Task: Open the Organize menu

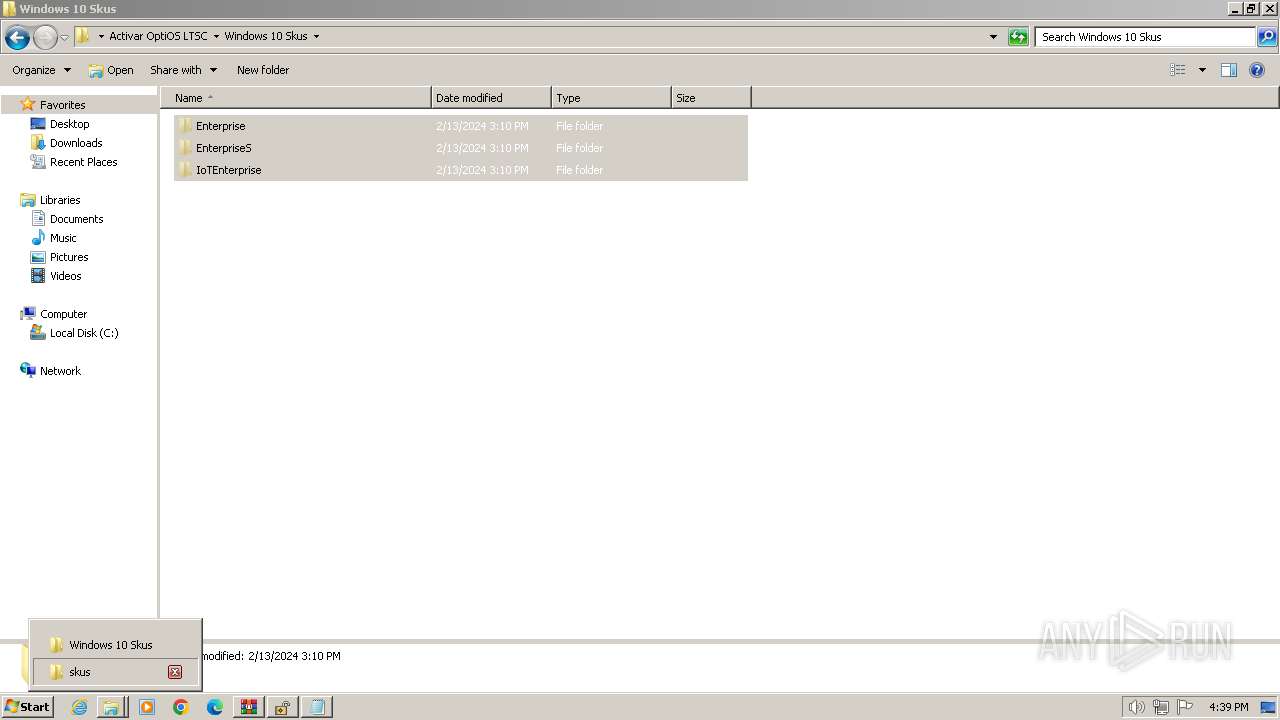Action: [x=41, y=70]
